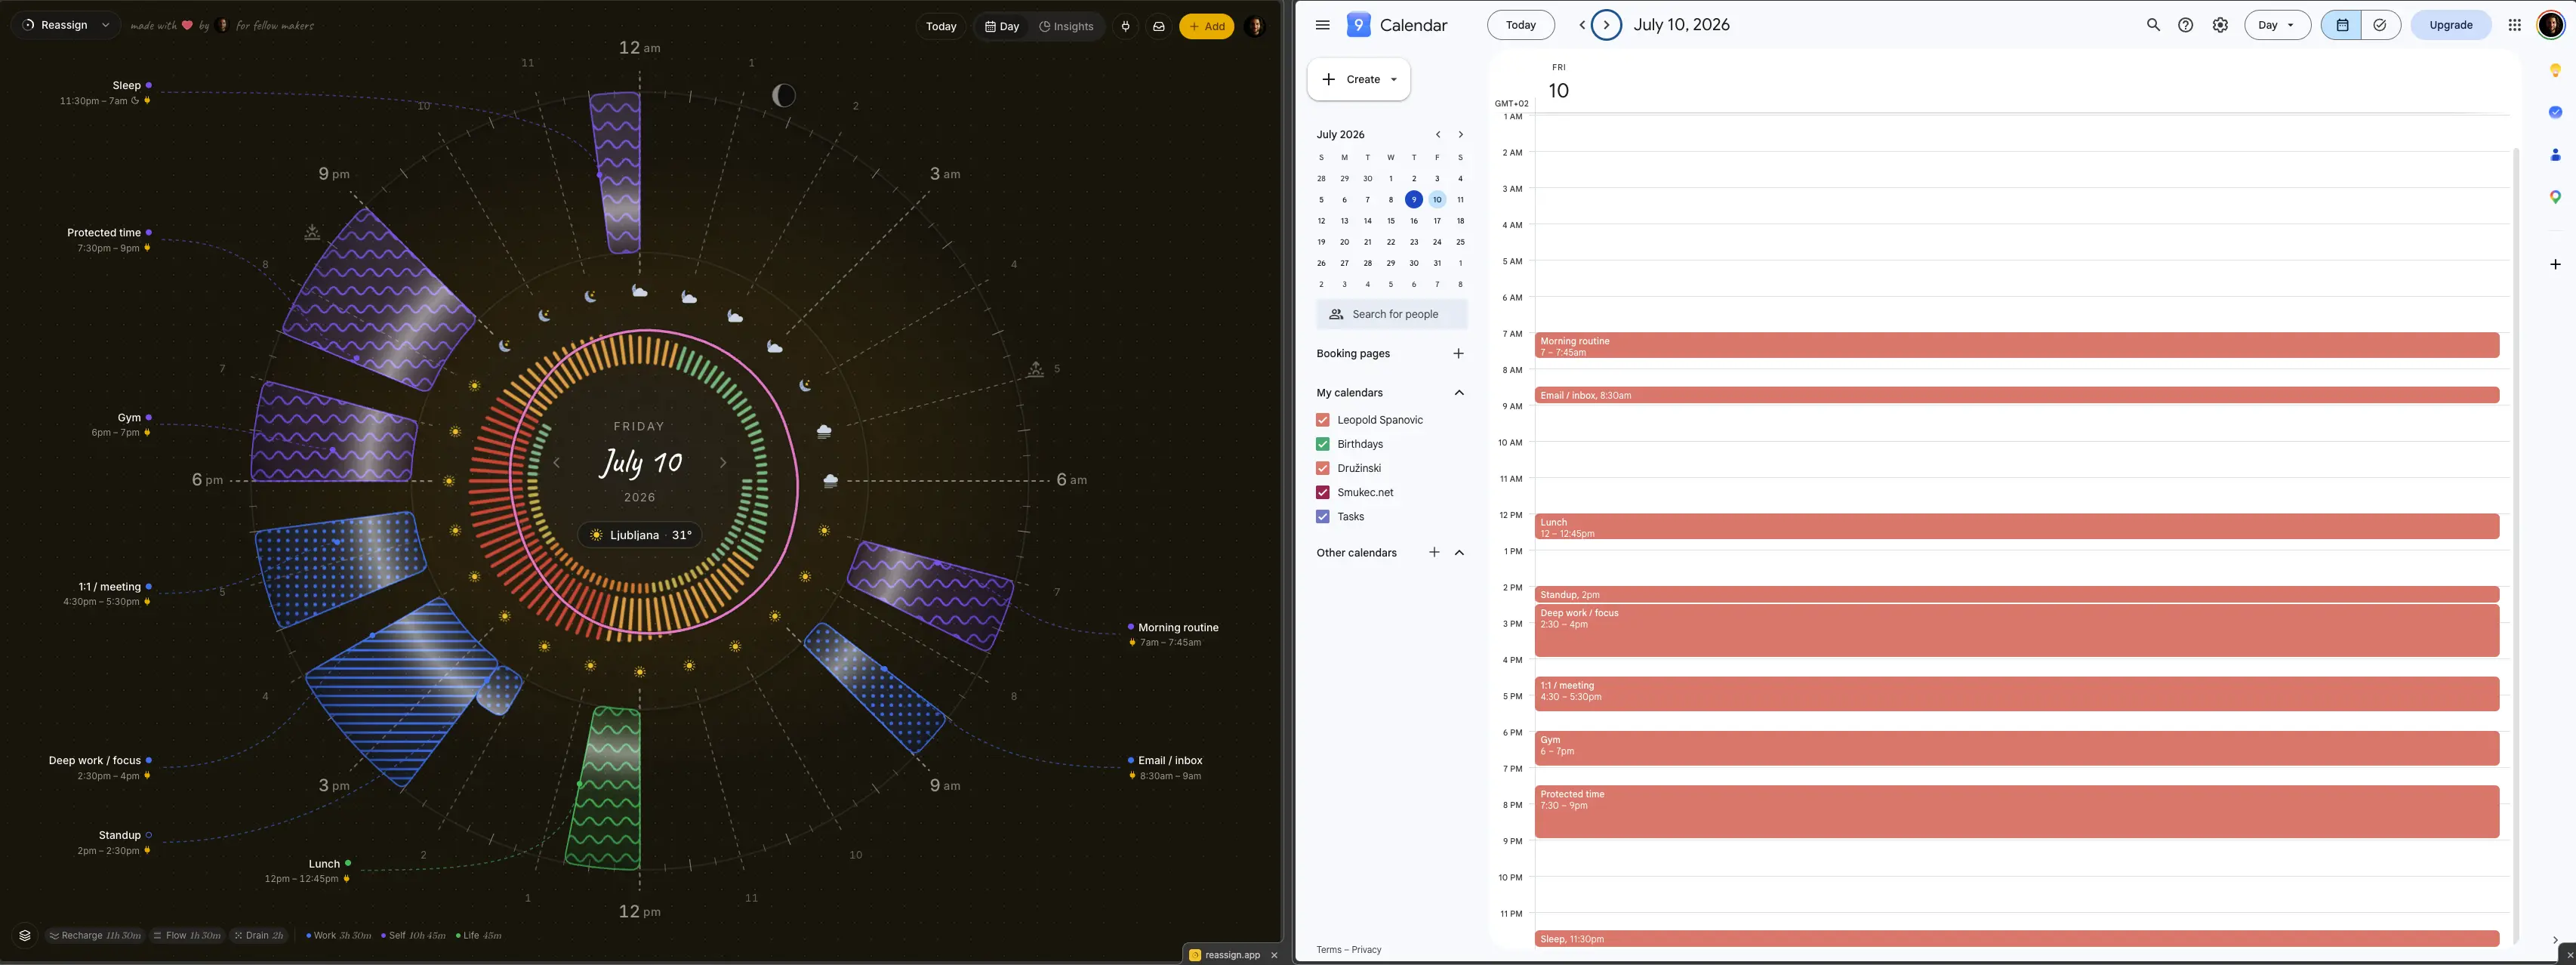
Task: Uncheck the Tasks calendar
Action: coord(1322,517)
